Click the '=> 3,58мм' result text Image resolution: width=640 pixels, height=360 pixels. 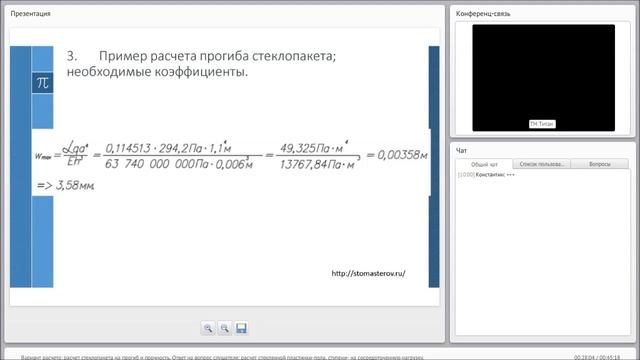tap(66, 185)
